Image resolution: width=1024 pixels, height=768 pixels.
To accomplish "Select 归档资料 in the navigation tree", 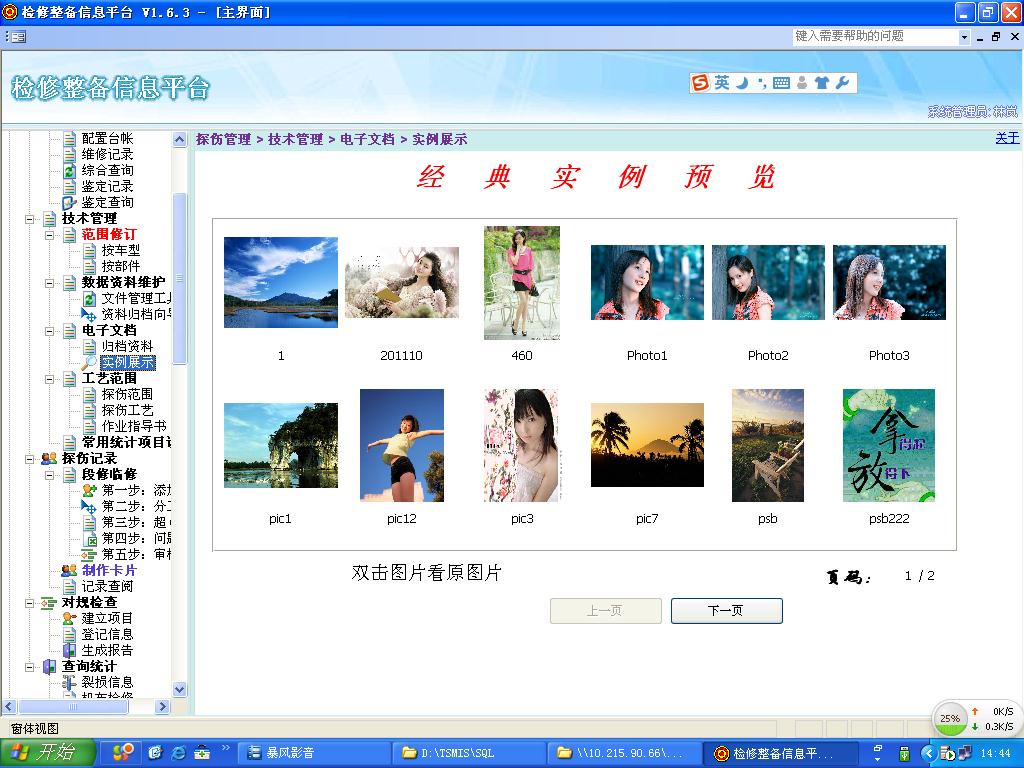I will pos(127,346).
